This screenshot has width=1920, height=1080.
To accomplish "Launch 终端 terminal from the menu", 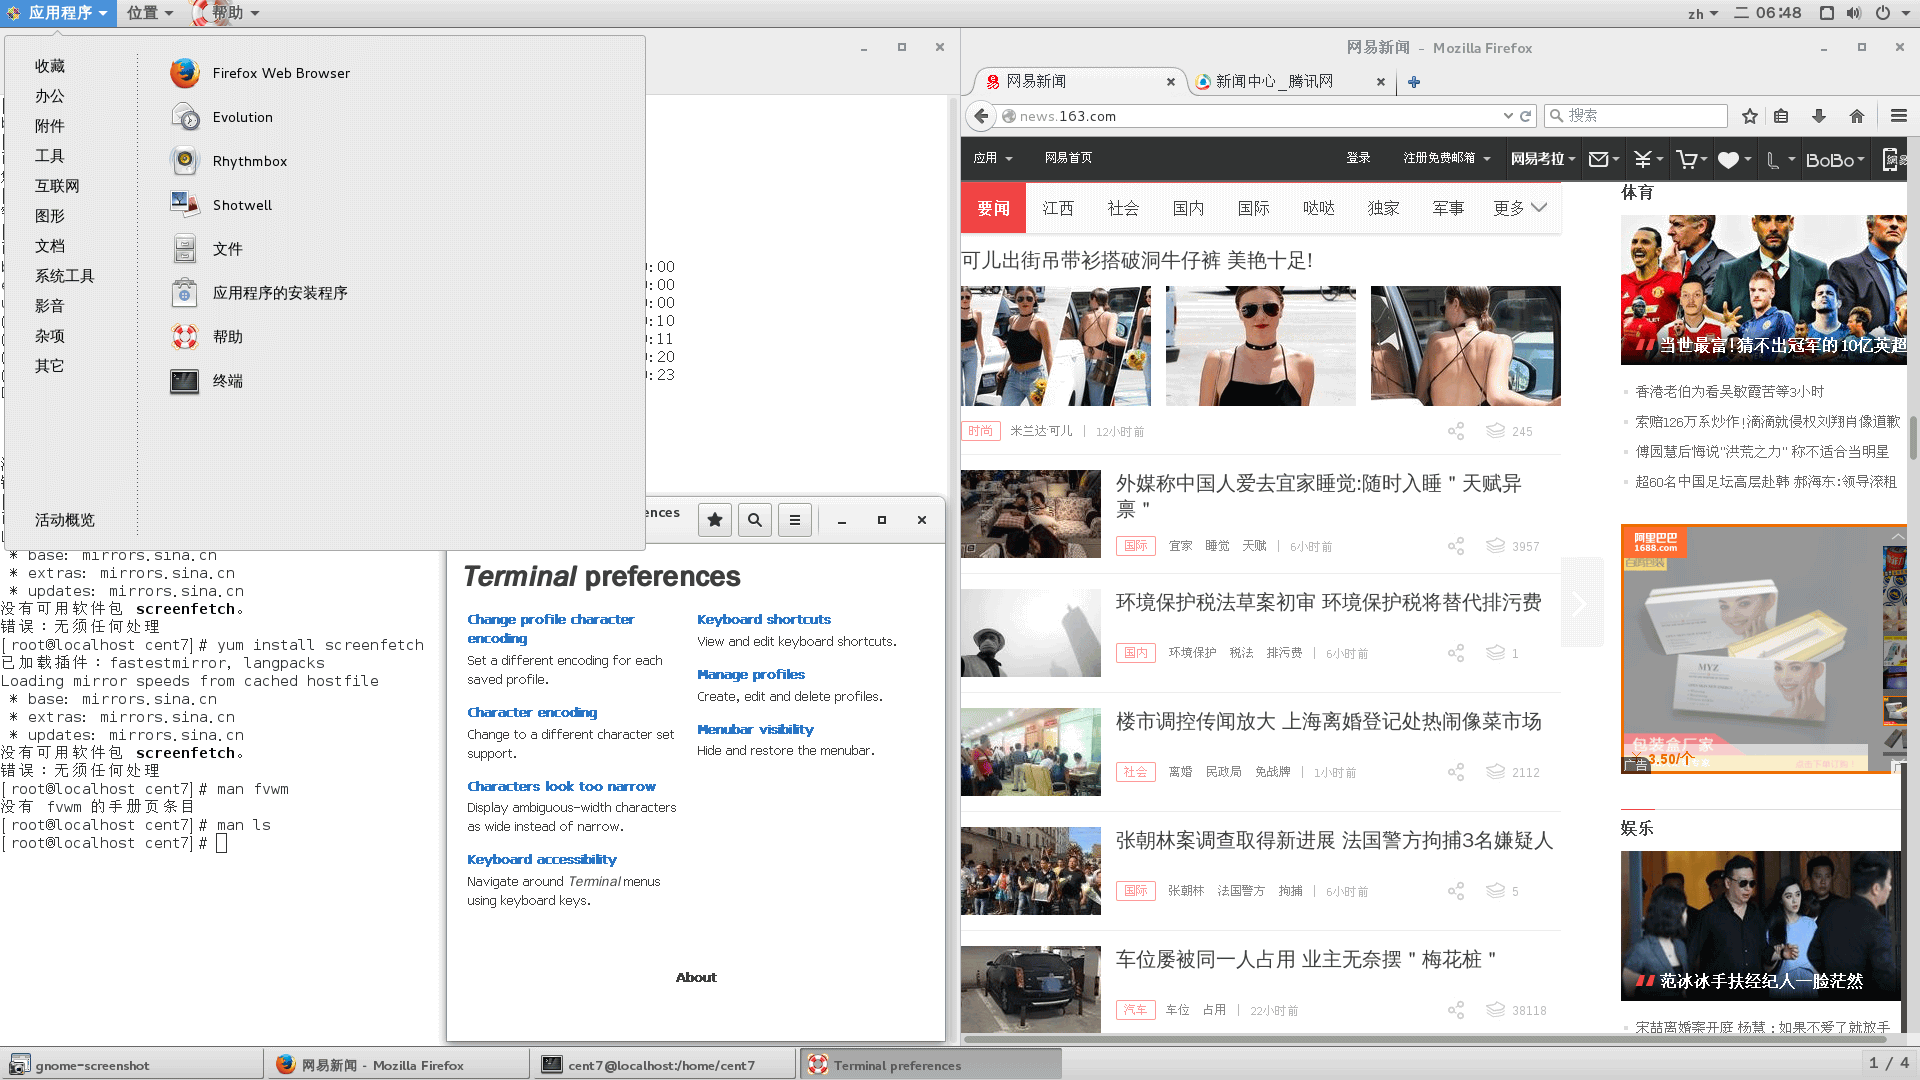I will pyautogui.click(x=206, y=381).
